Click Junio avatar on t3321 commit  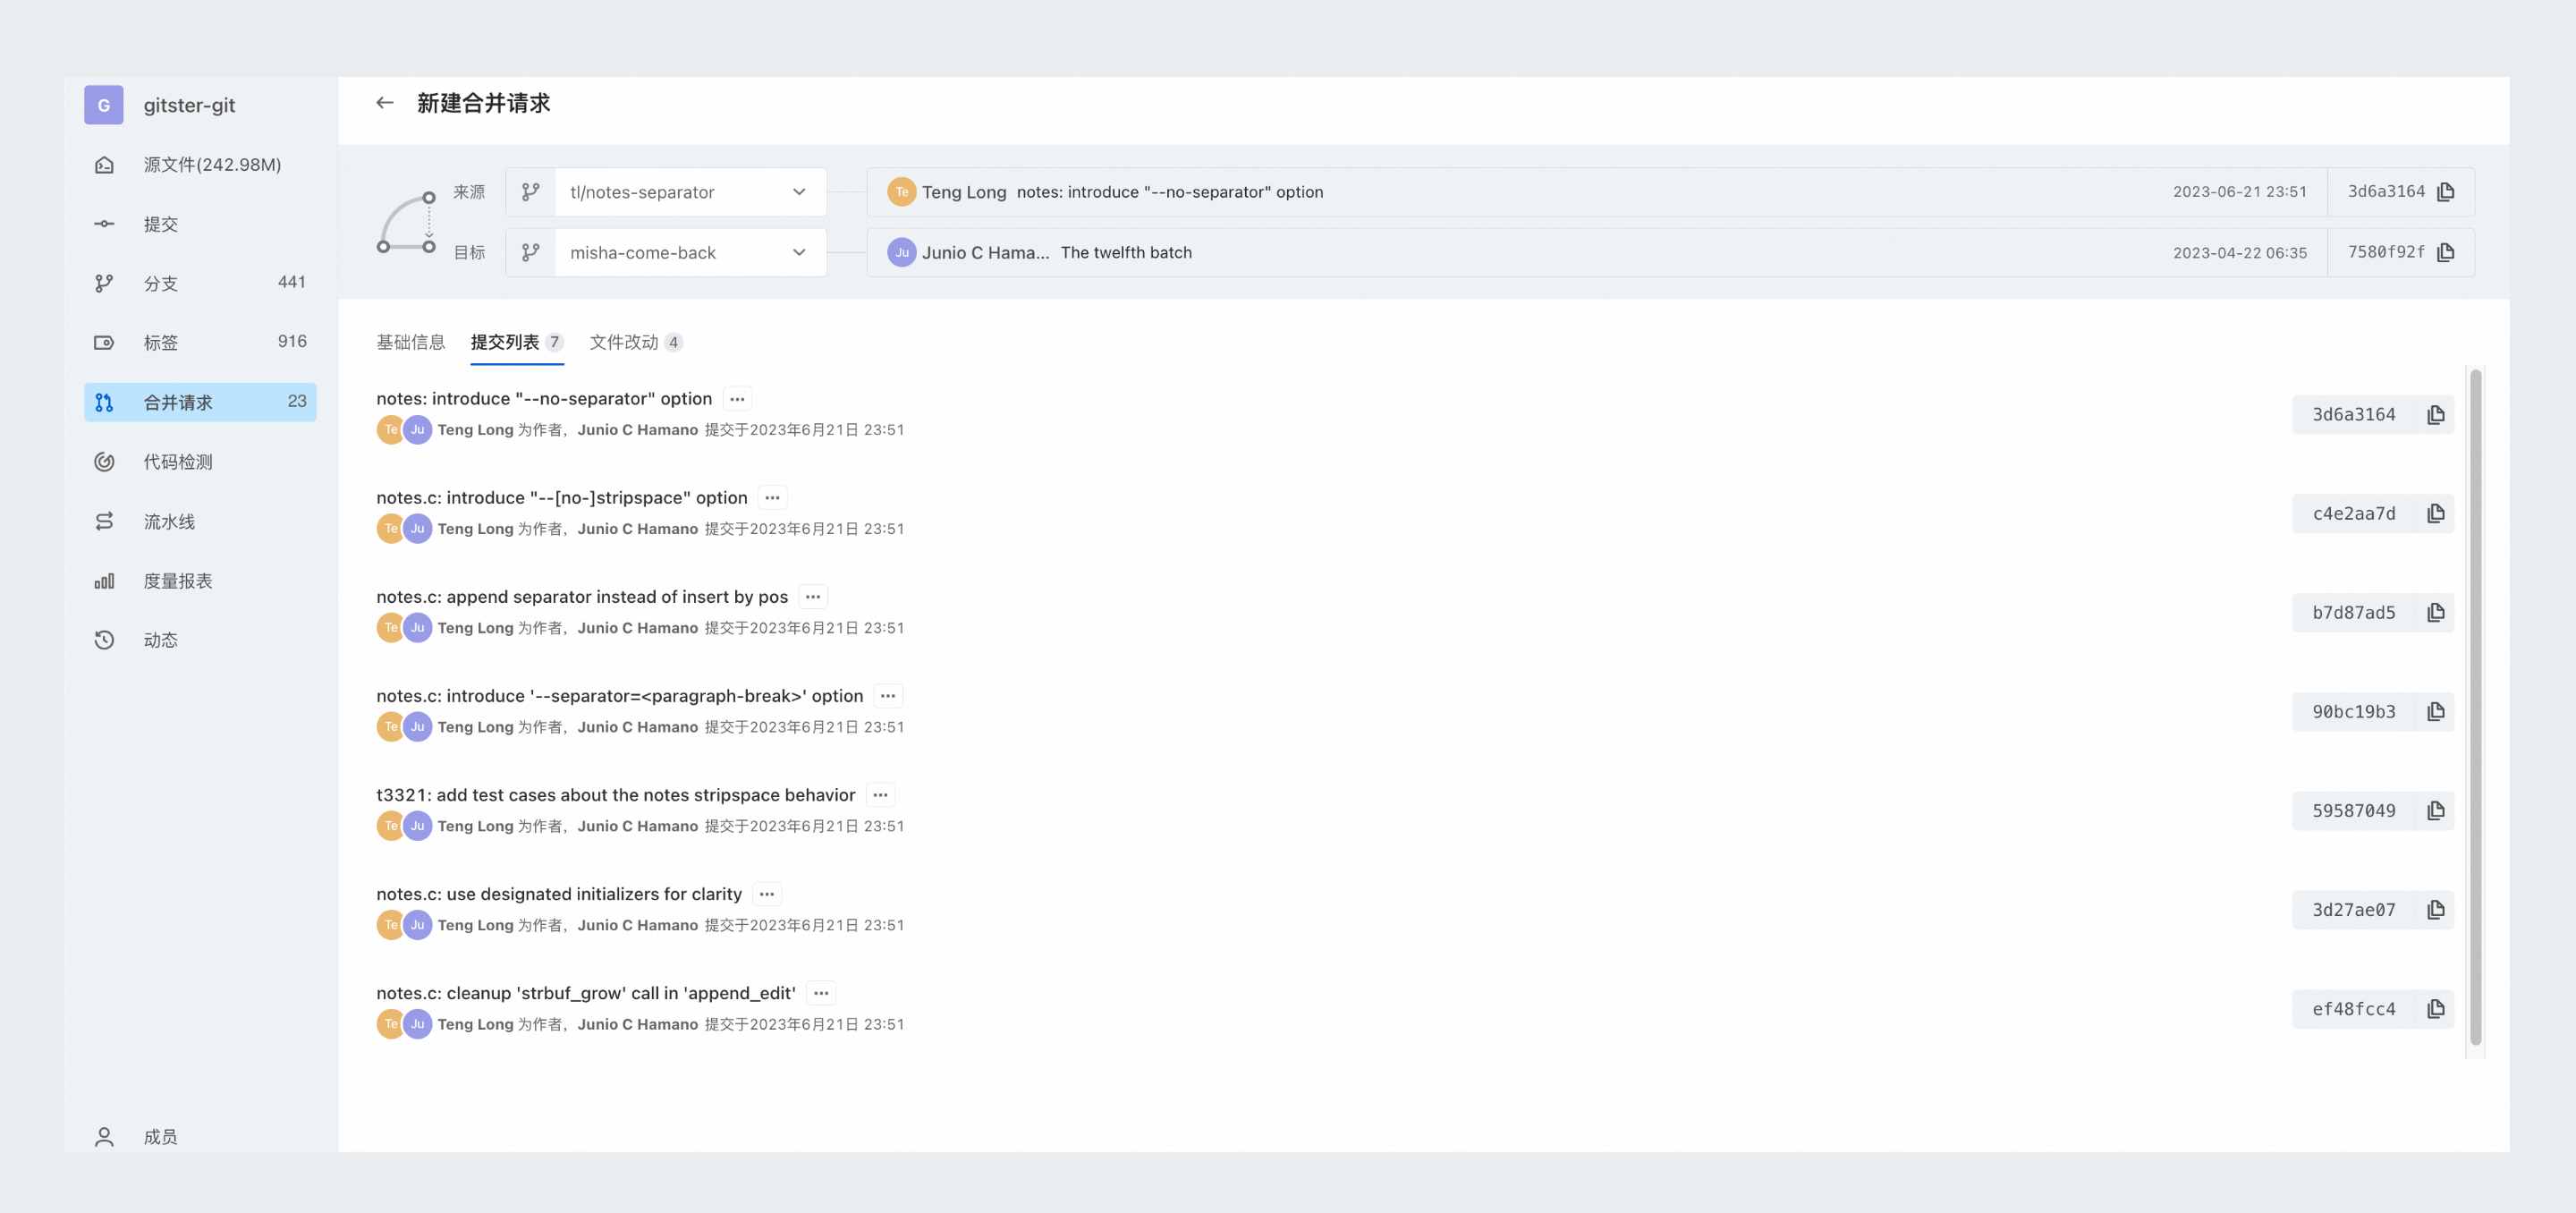[x=418, y=826]
